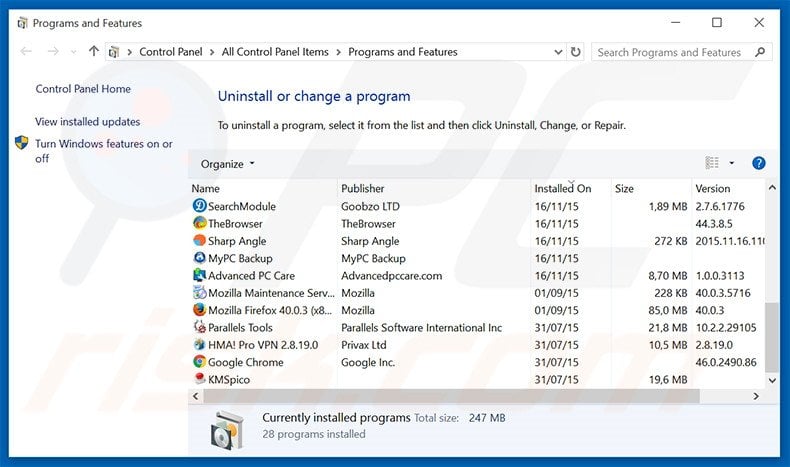Viewport: 790px width, 467px height.
Task: Click the horizontal scroll left arrow
Action: (x=195, y=396)
